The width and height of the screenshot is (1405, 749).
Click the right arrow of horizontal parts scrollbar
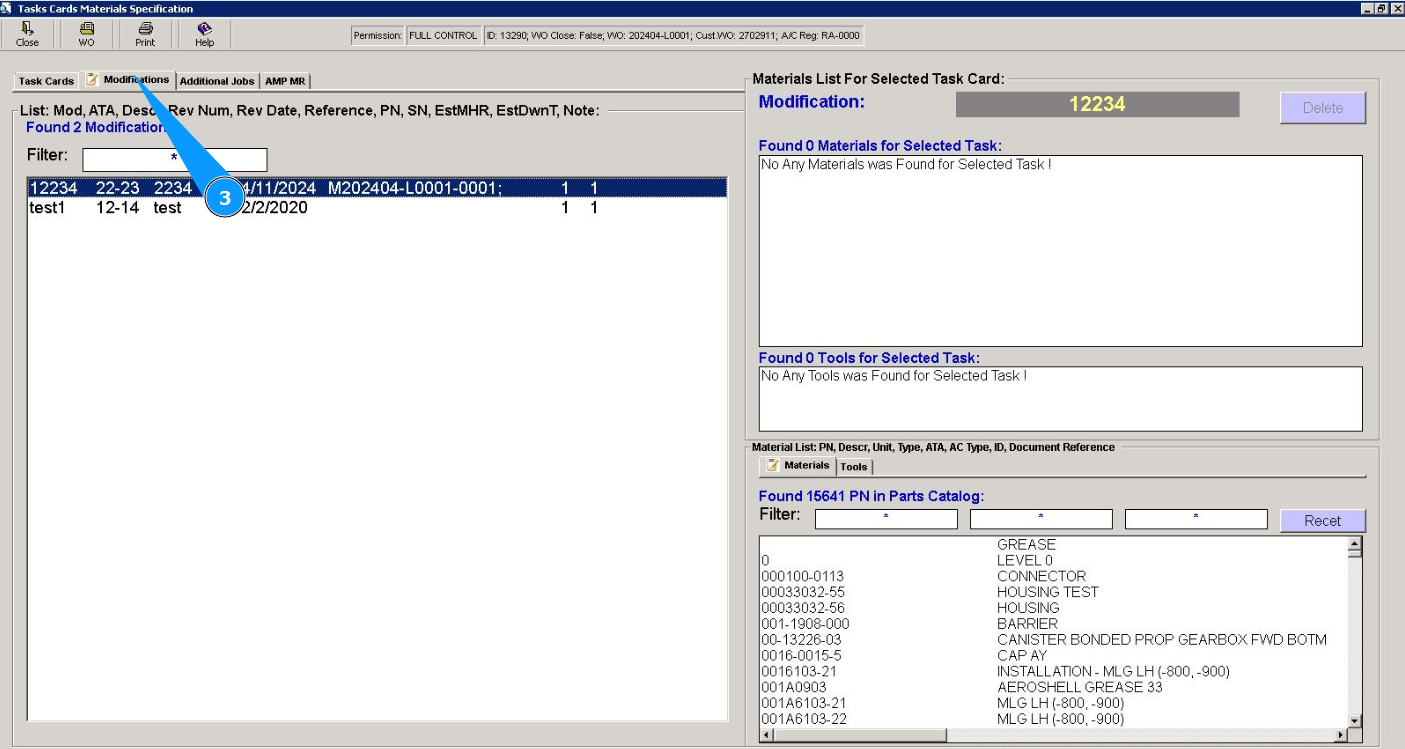pos(1340,736)
